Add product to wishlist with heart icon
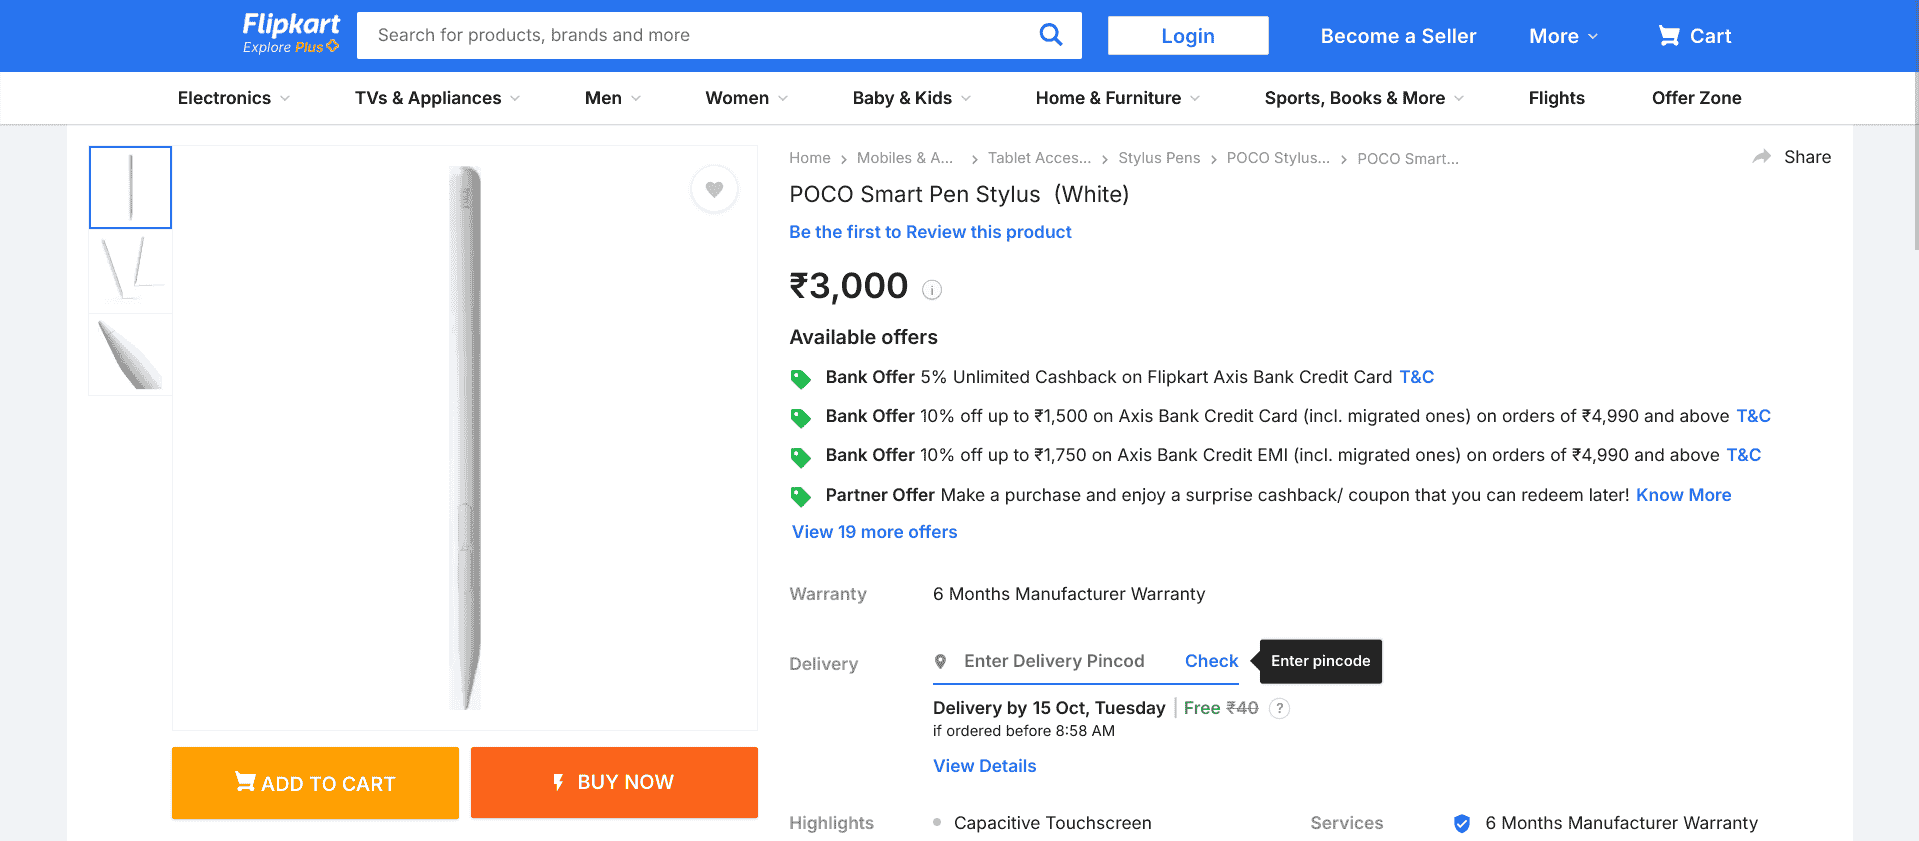The image size is (1919, 841). (x=714, y=189)
